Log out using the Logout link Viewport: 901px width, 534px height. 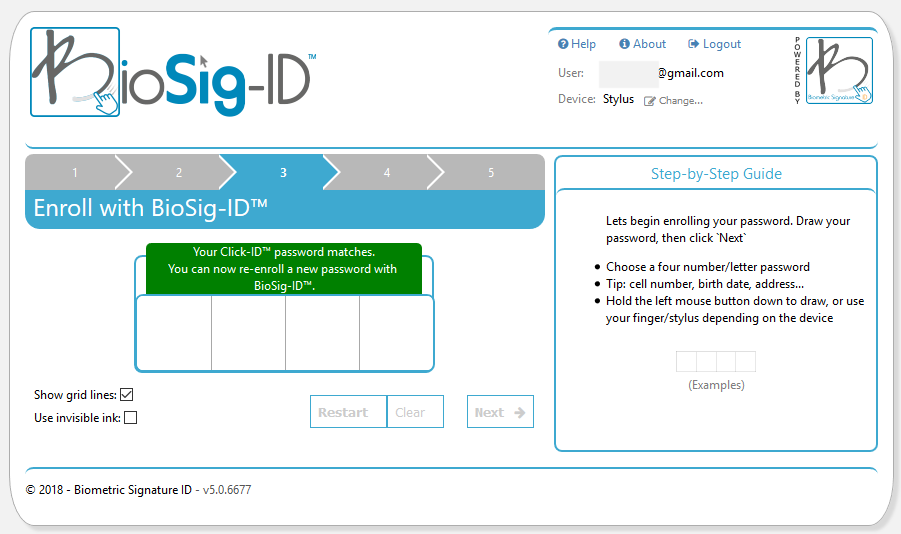tap(714, 44)
